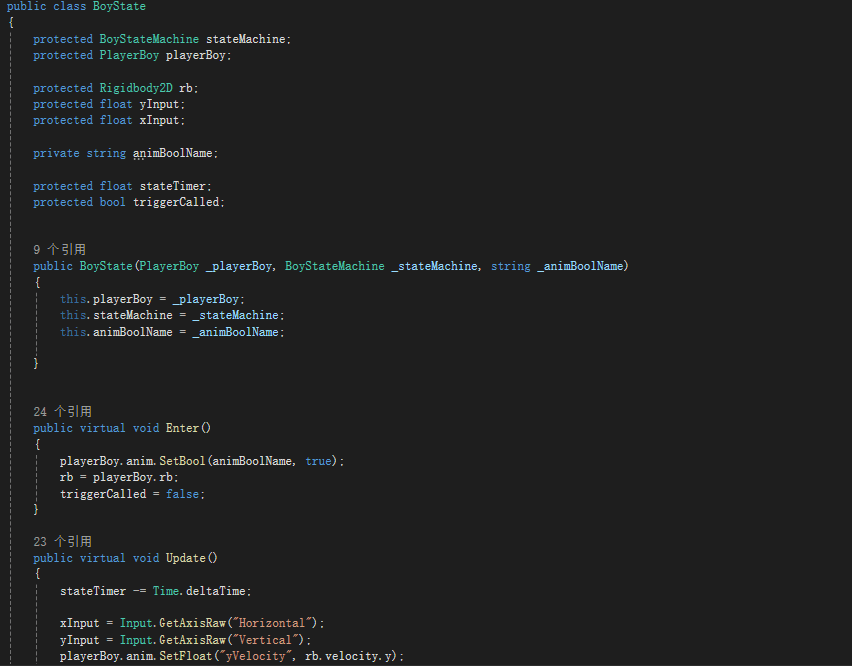Place cursor on "this.playerBoy = _playerBoy;" line
852x666 pixels.
click(x=152, y=299)
